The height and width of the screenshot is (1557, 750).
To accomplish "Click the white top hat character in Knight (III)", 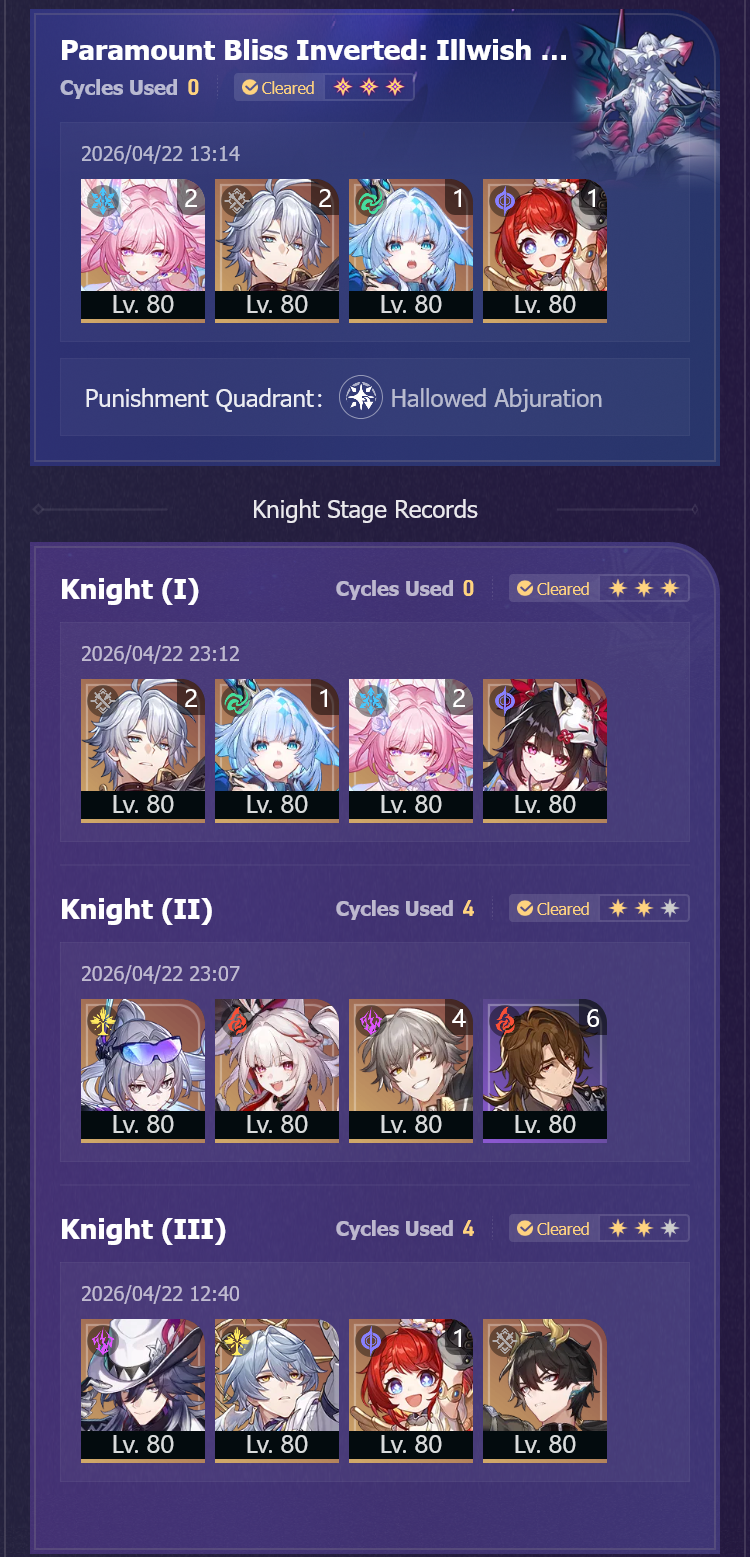I will pos(143,1391).
